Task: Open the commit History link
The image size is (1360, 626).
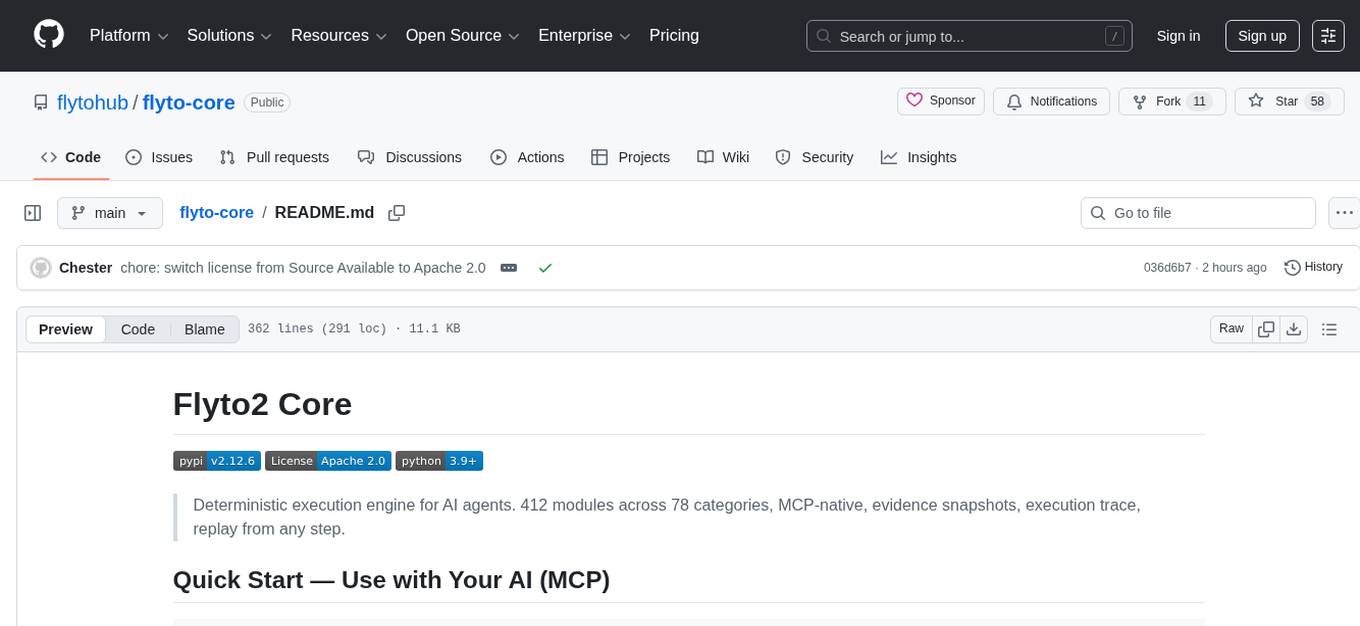Action: (1313, 267)
